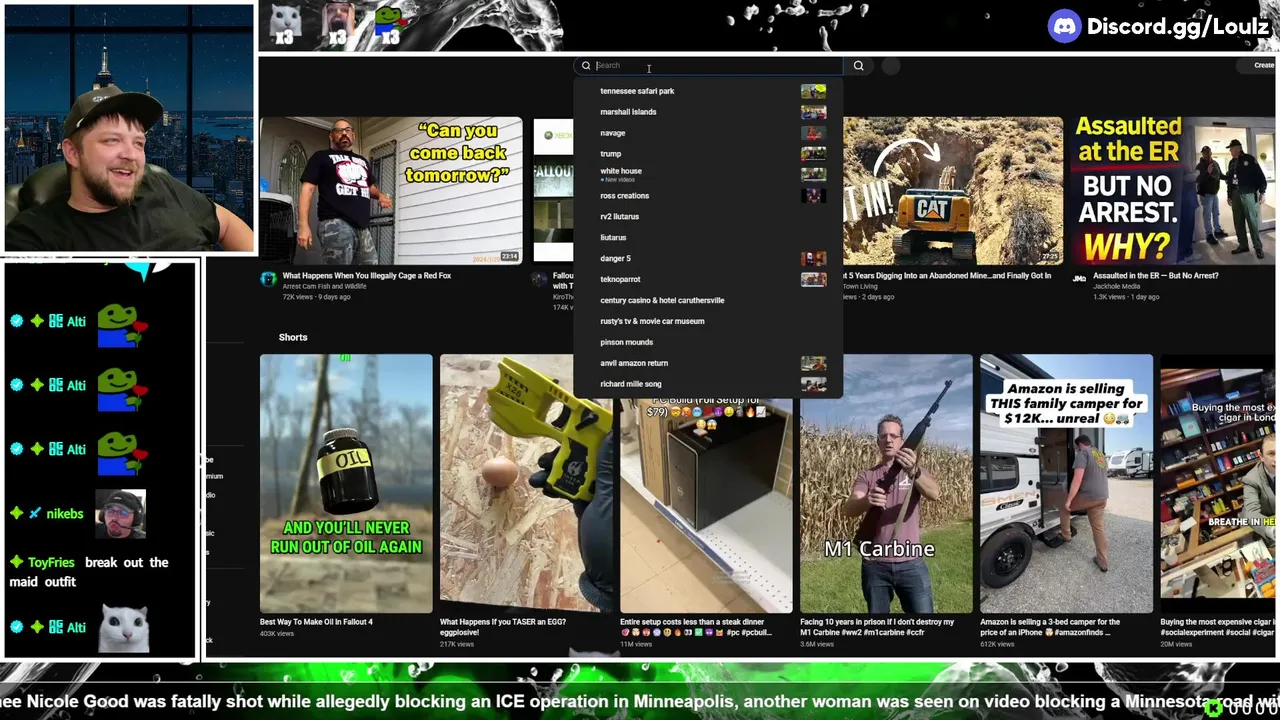Click channel avatar beside the Fallout video title

(540, 279)
